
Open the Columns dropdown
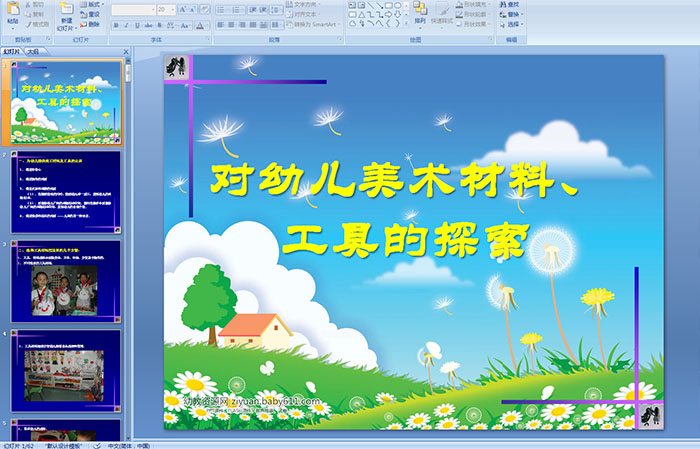276,25
